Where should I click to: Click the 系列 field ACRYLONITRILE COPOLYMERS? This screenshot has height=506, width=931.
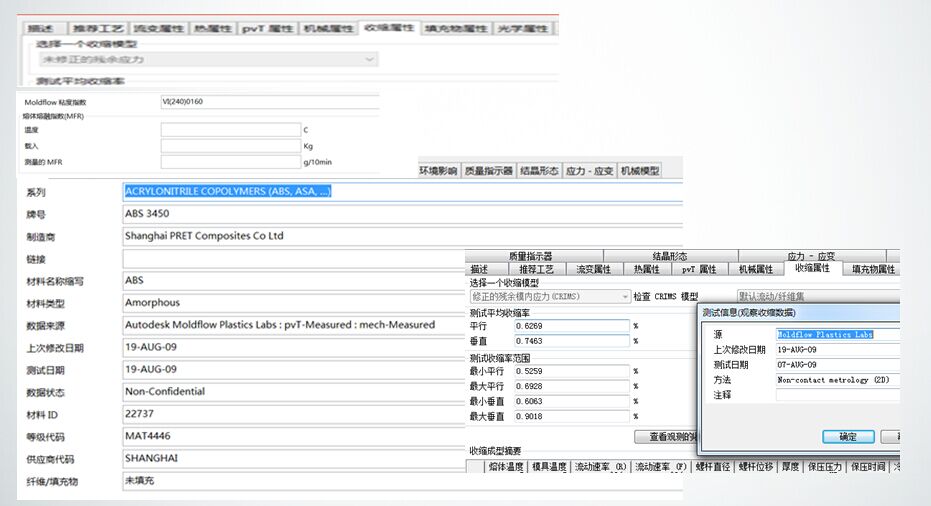403,191
